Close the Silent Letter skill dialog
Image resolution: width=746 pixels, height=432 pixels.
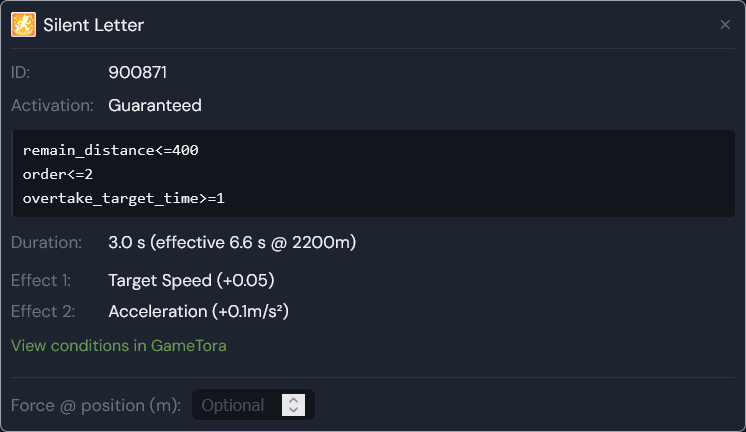tap(725, 25)
